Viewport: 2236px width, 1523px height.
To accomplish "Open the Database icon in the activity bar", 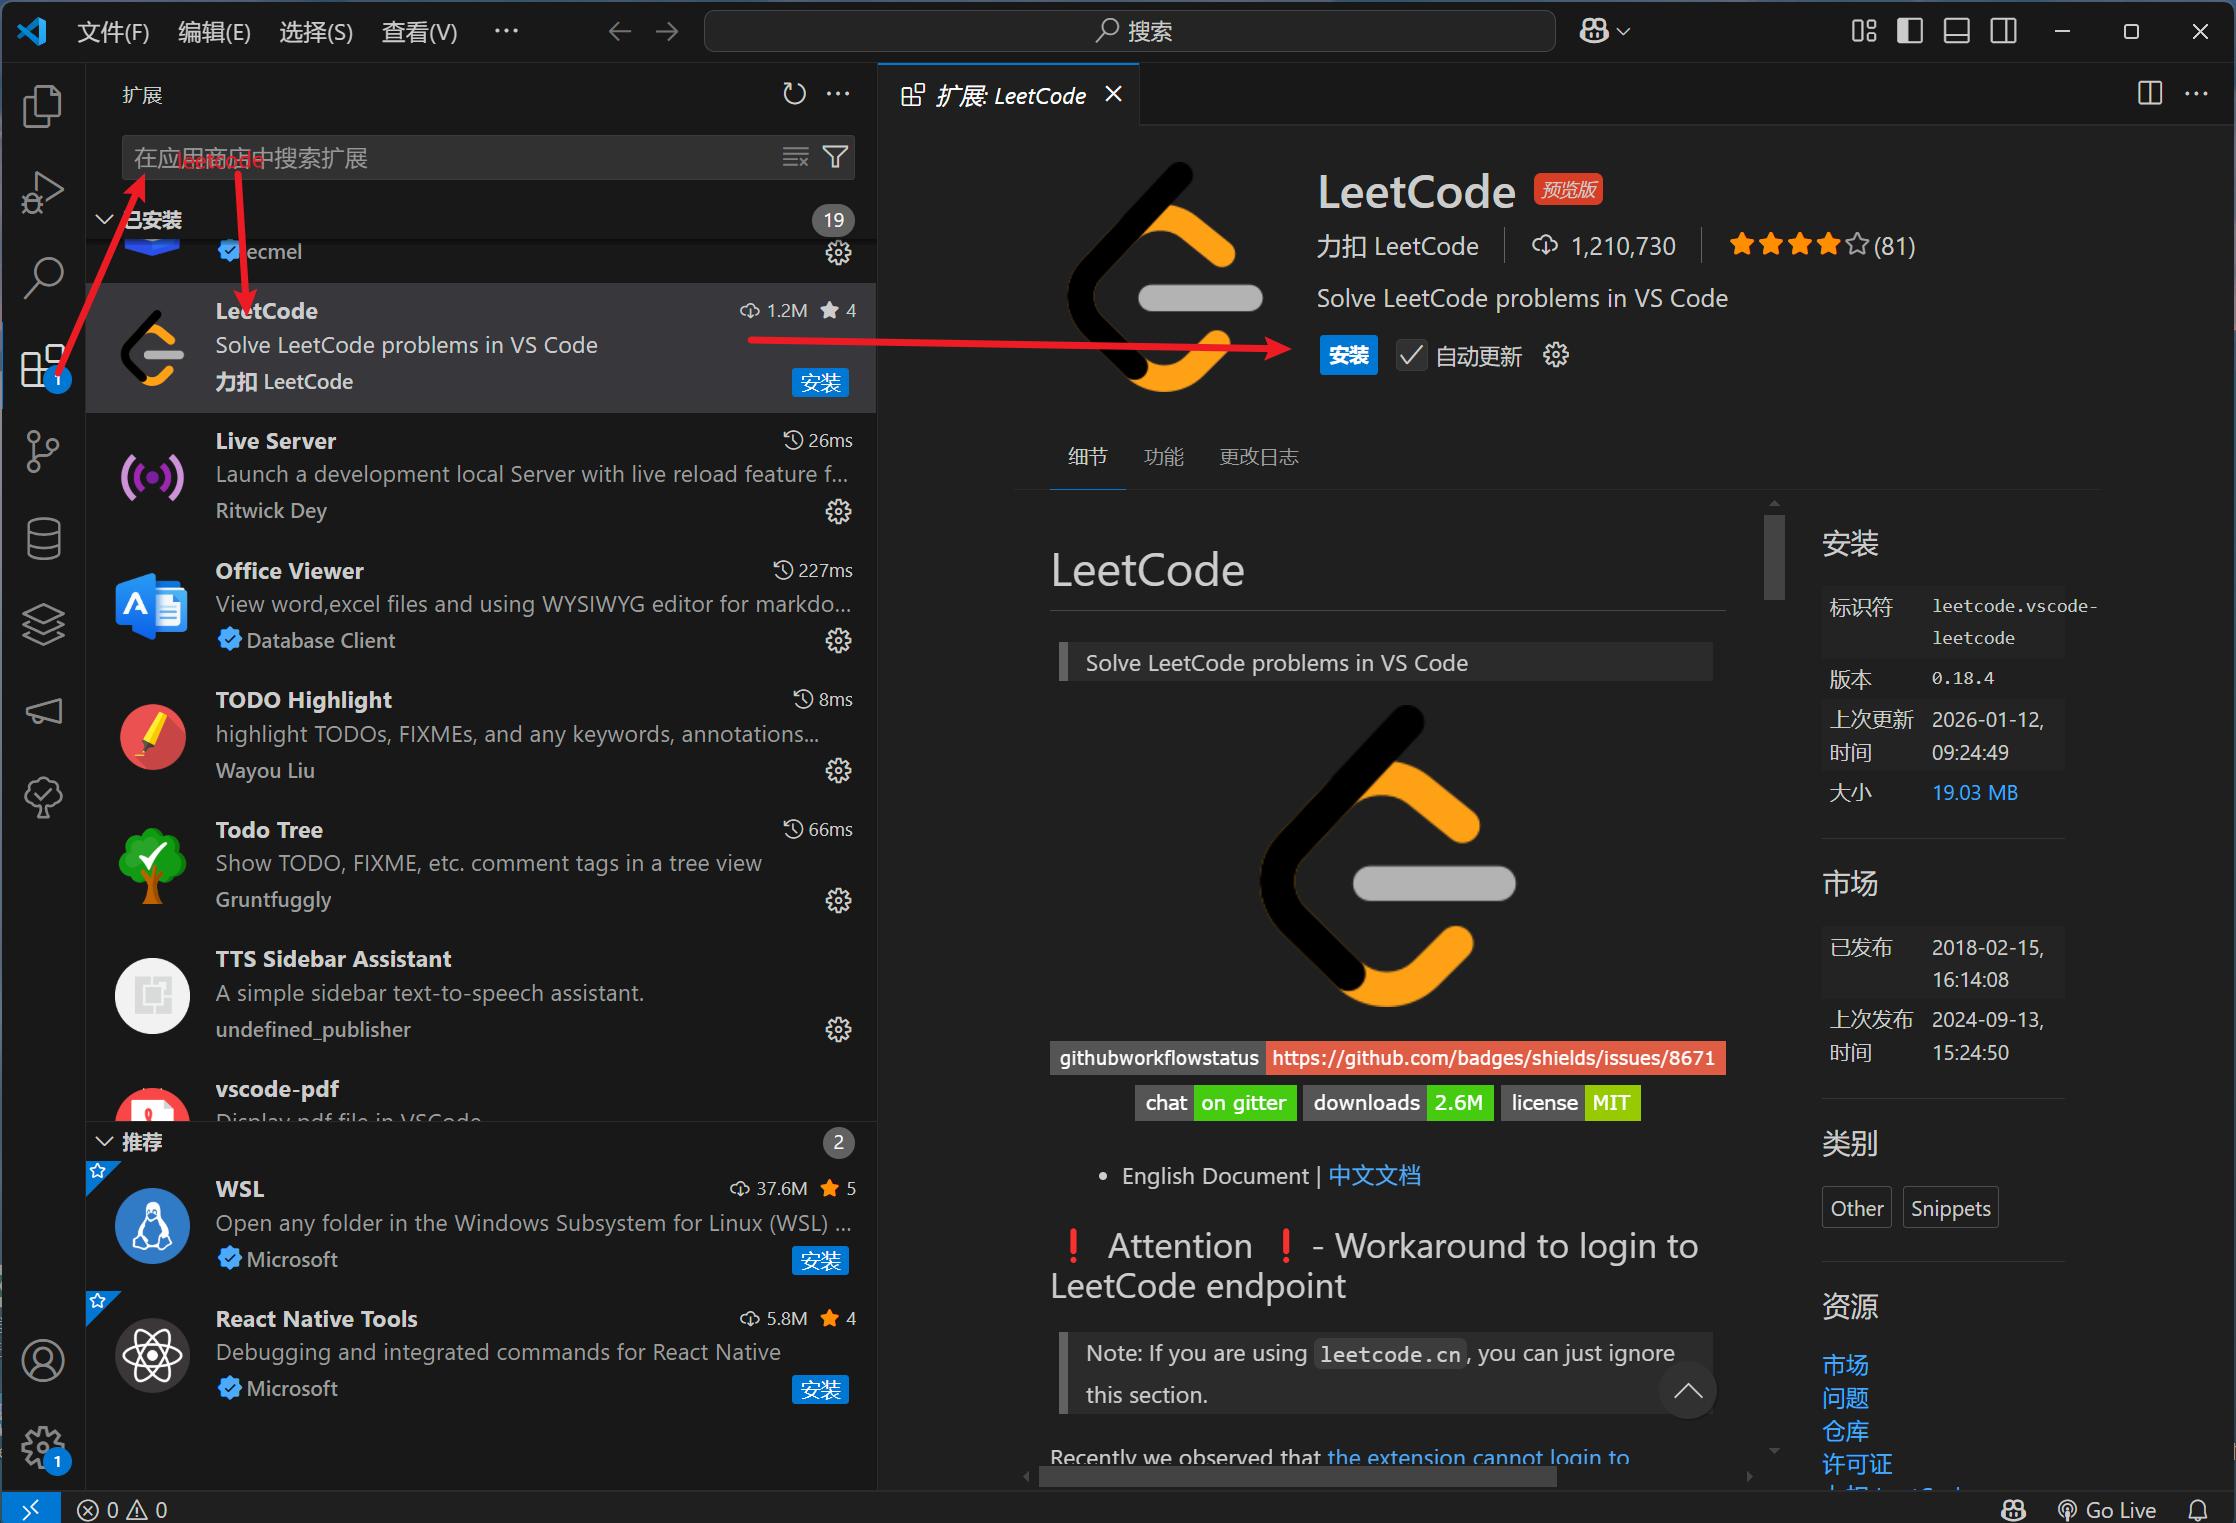I will tap(42, 538).
